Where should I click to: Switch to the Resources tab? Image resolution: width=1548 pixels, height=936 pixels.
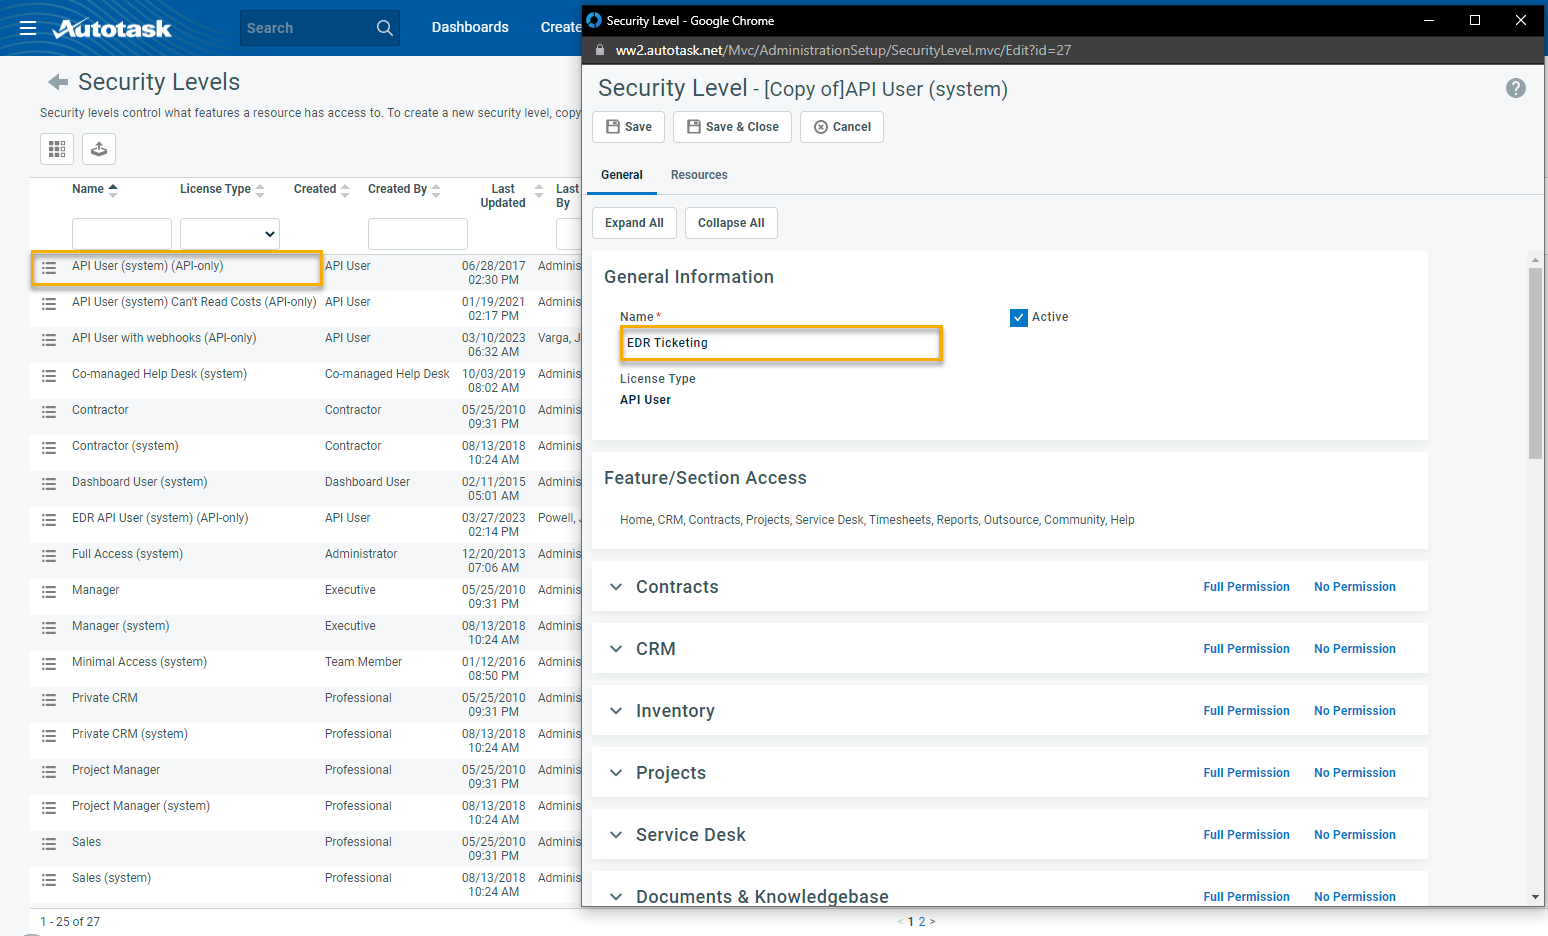tap(699, 175)
